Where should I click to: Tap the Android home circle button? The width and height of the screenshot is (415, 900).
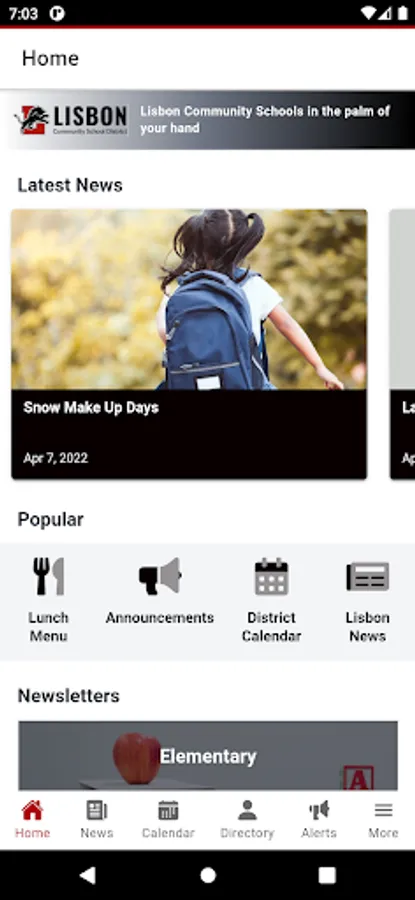tap(208, 875)
